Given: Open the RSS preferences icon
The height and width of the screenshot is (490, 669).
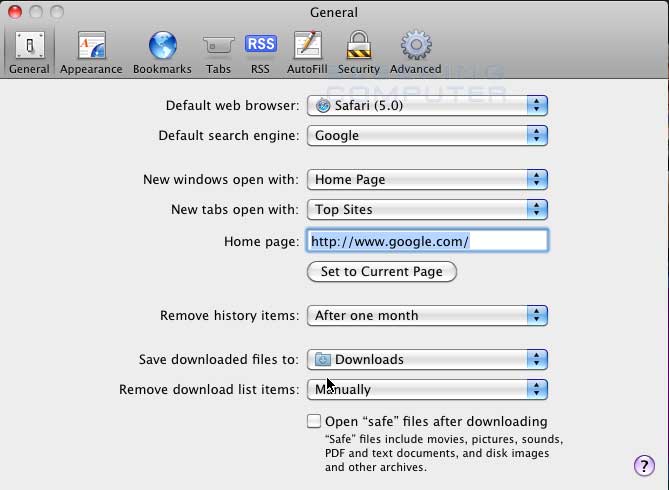Looking at the screenshot, I should (261, 44).
